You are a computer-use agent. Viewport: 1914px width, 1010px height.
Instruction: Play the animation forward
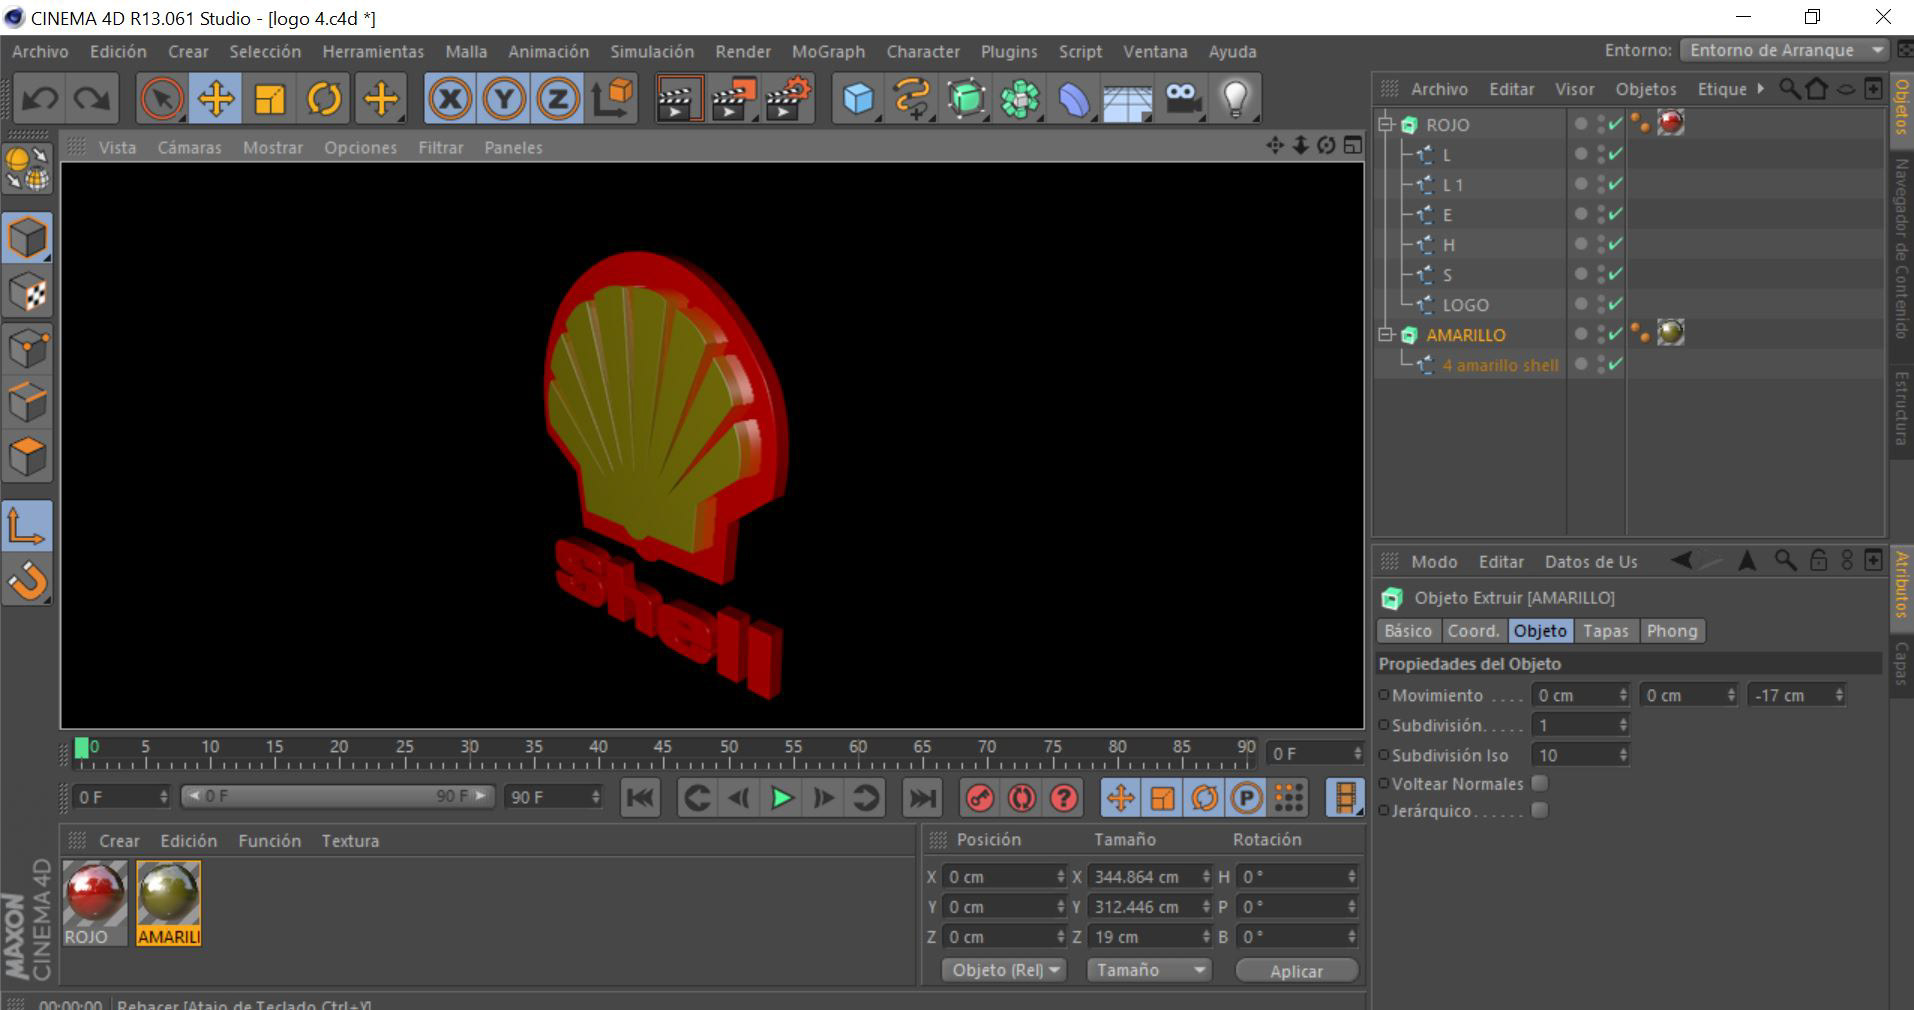point(782,797)
